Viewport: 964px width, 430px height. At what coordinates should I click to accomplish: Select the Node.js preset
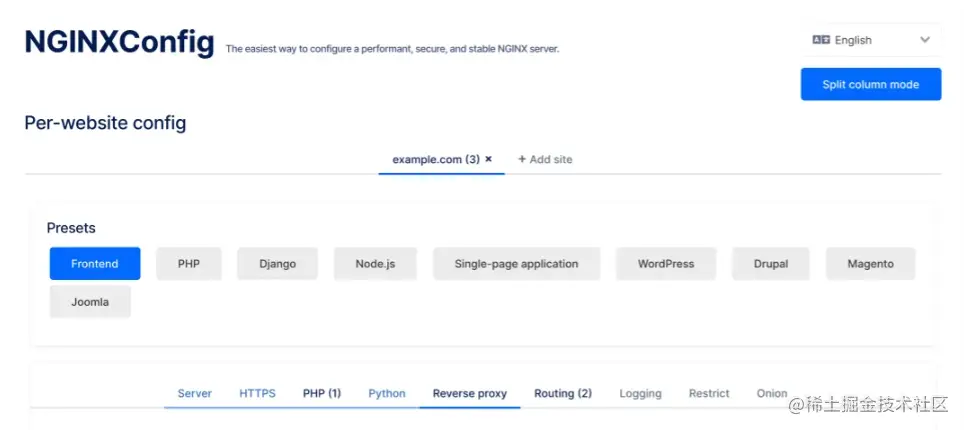pyautogui.click(x=375, y=264)
